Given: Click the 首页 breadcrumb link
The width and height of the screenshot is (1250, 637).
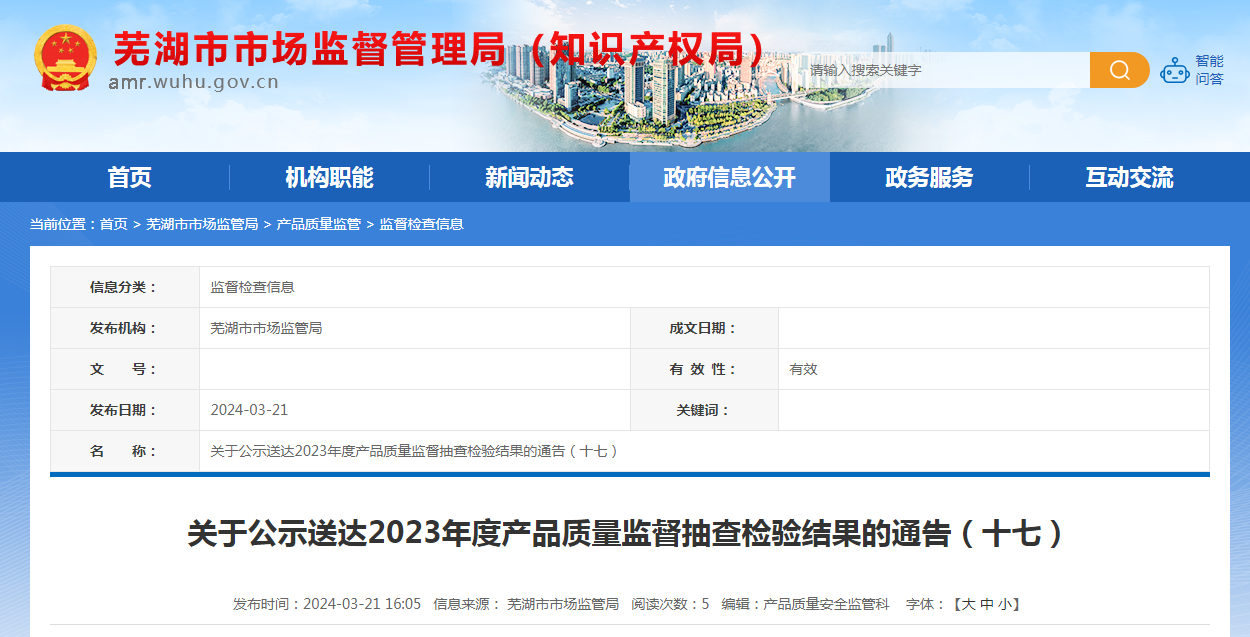Looking at the screenshot, I should pyautogui.click(x=113, y=224).
